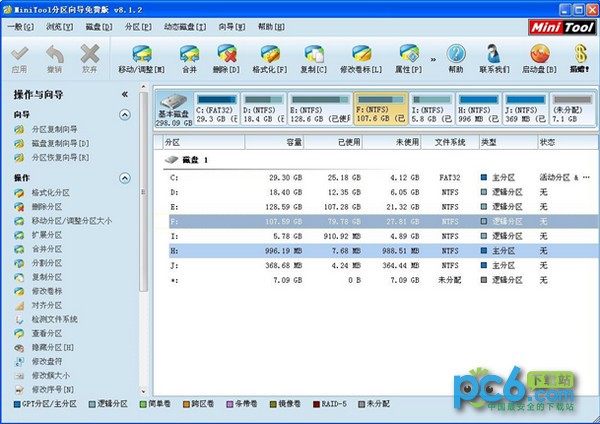
Task: Click the Format (格式化) toolbar icon
Action: (x=270, y=54)
